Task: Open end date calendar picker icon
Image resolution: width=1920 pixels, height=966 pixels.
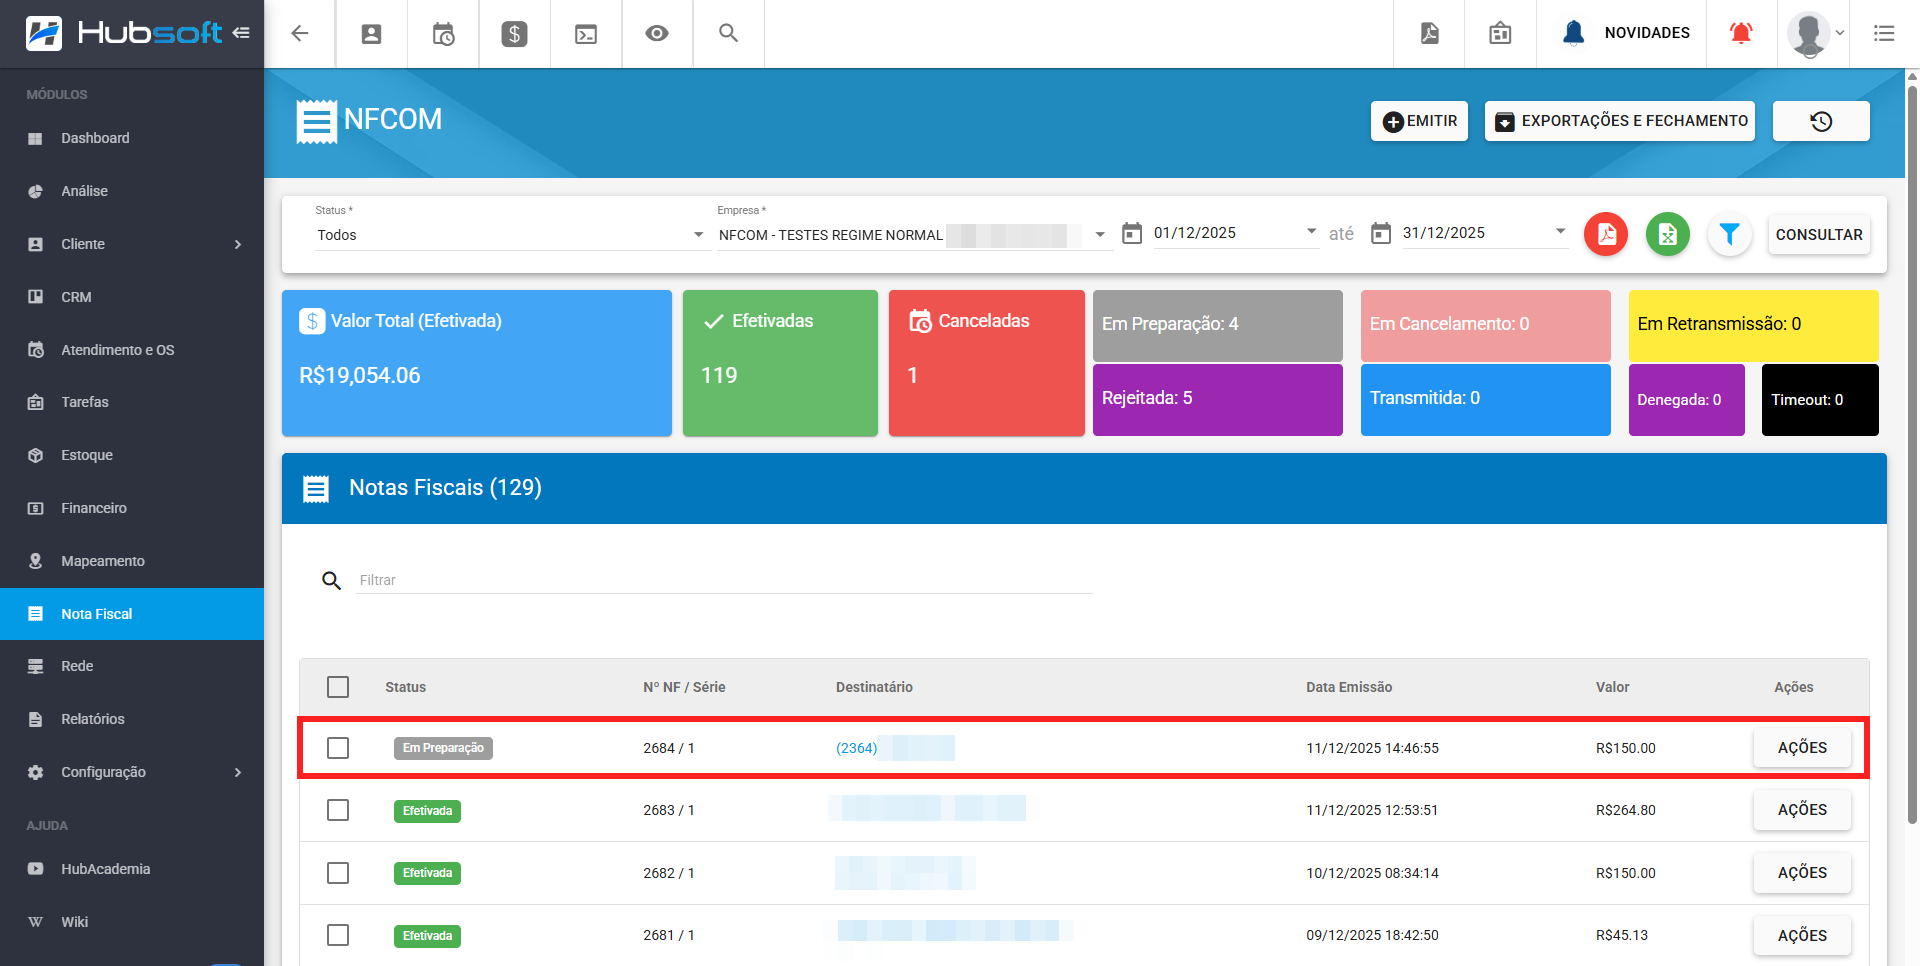Action: (1381, 233)
